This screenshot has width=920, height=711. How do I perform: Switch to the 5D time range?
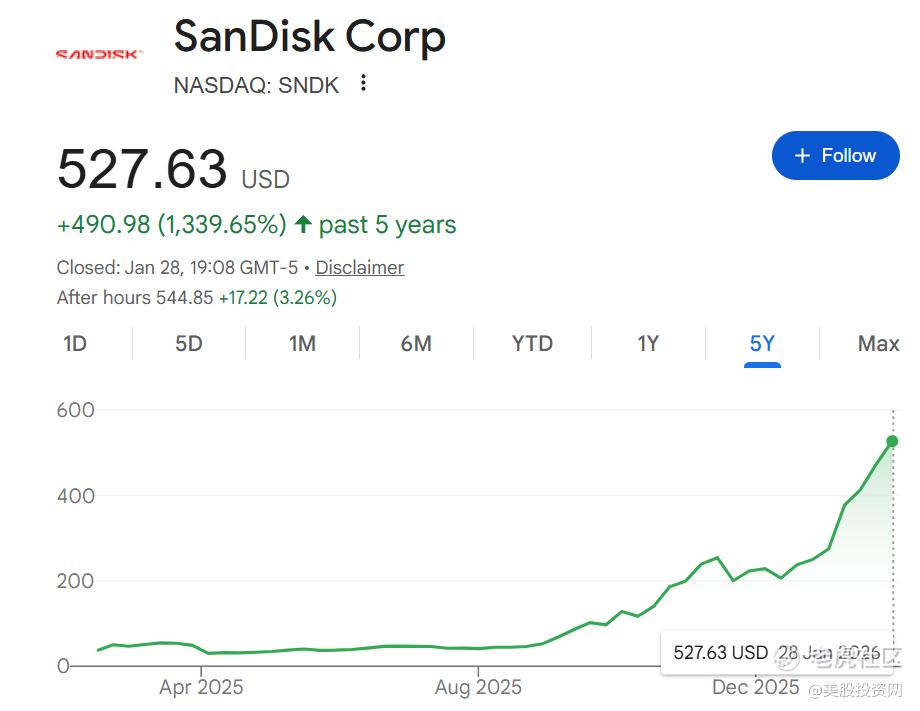[189, 344]
